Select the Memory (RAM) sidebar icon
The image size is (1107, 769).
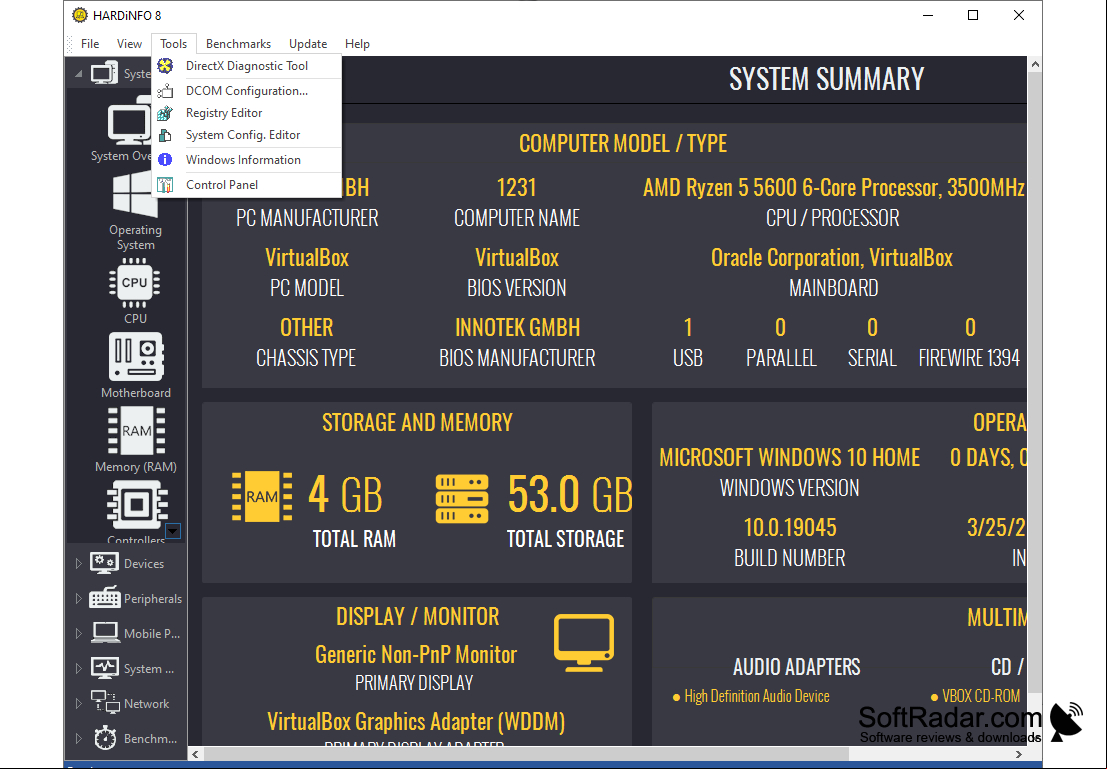[136, 431]
